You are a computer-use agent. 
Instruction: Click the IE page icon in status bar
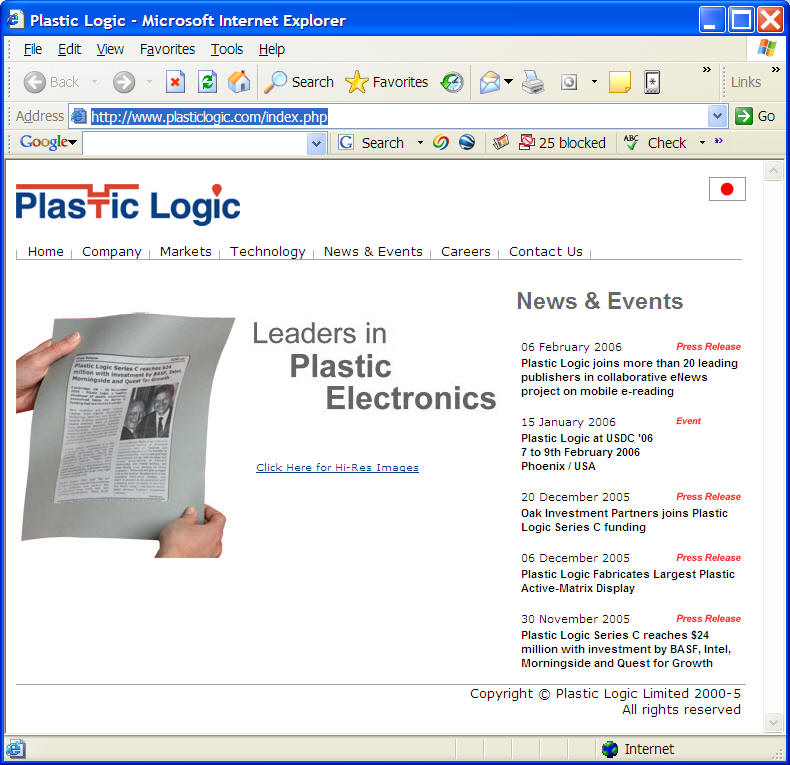tap(15, 749)
